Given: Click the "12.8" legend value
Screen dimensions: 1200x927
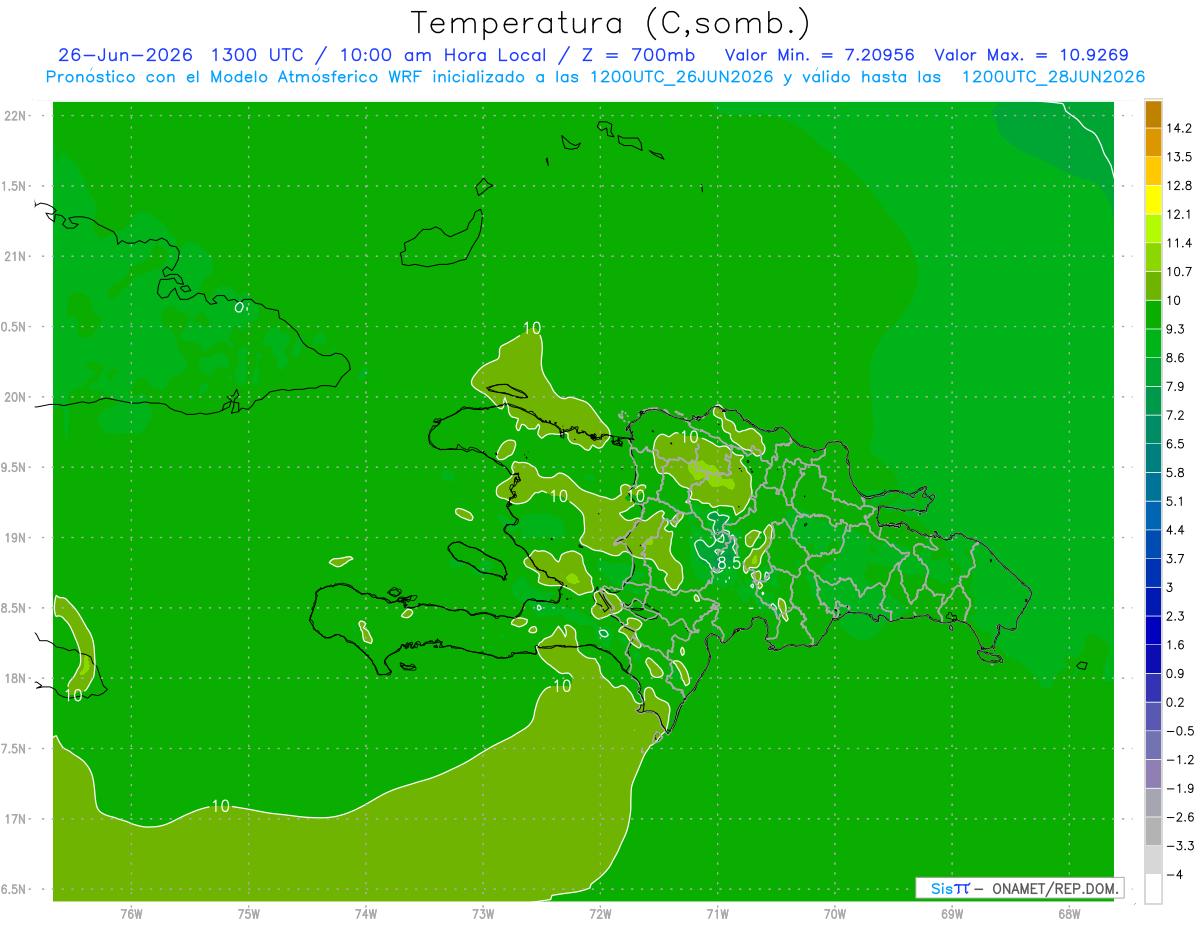Looking at the screenshot, I should point(1180,186).
